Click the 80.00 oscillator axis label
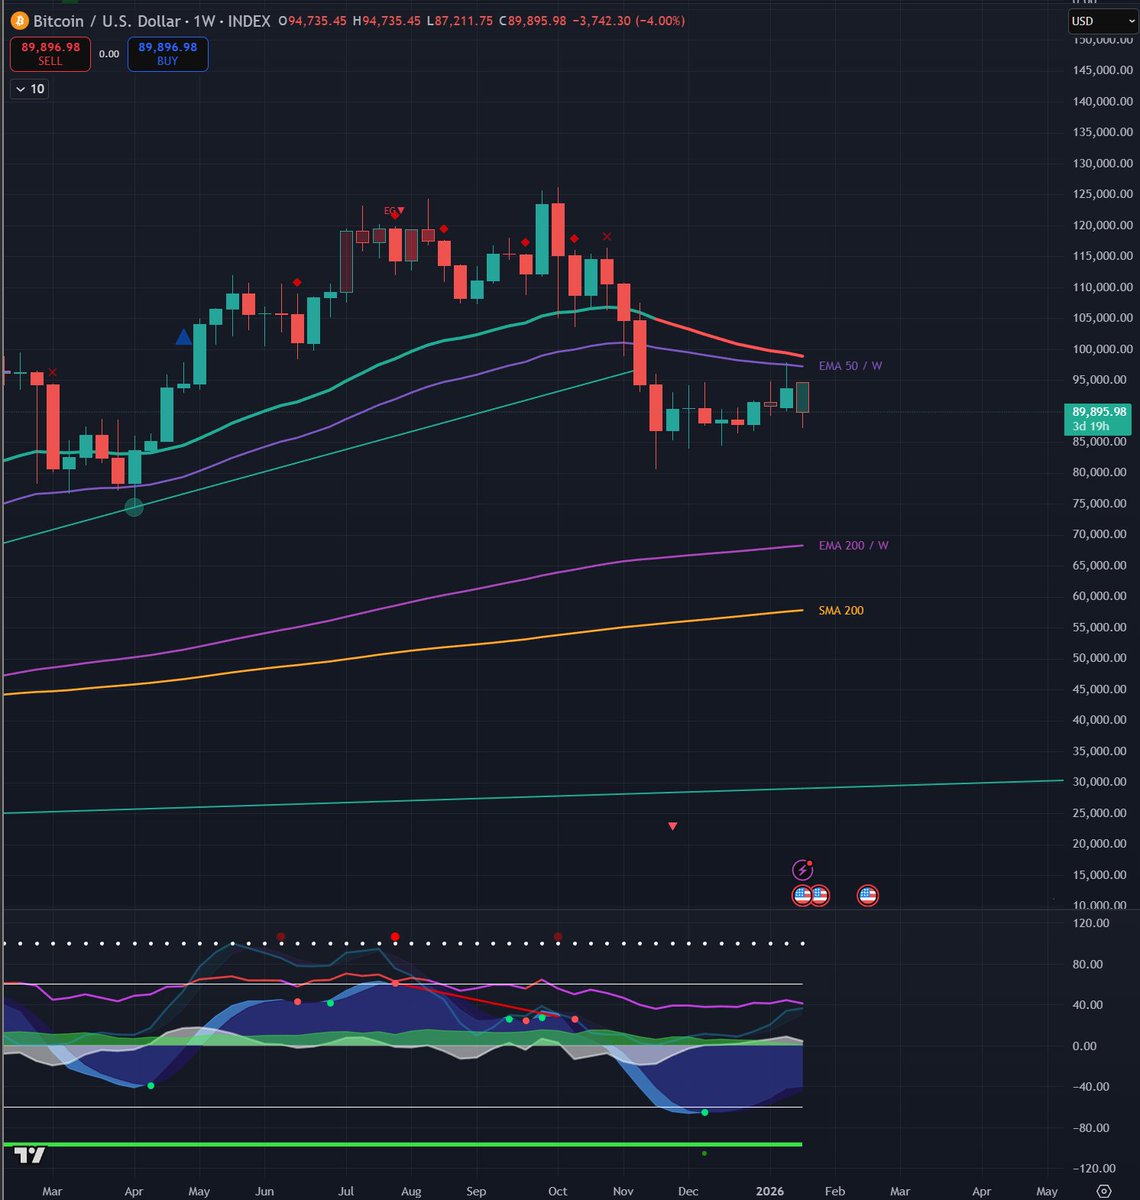 [x=1087, y=964]
